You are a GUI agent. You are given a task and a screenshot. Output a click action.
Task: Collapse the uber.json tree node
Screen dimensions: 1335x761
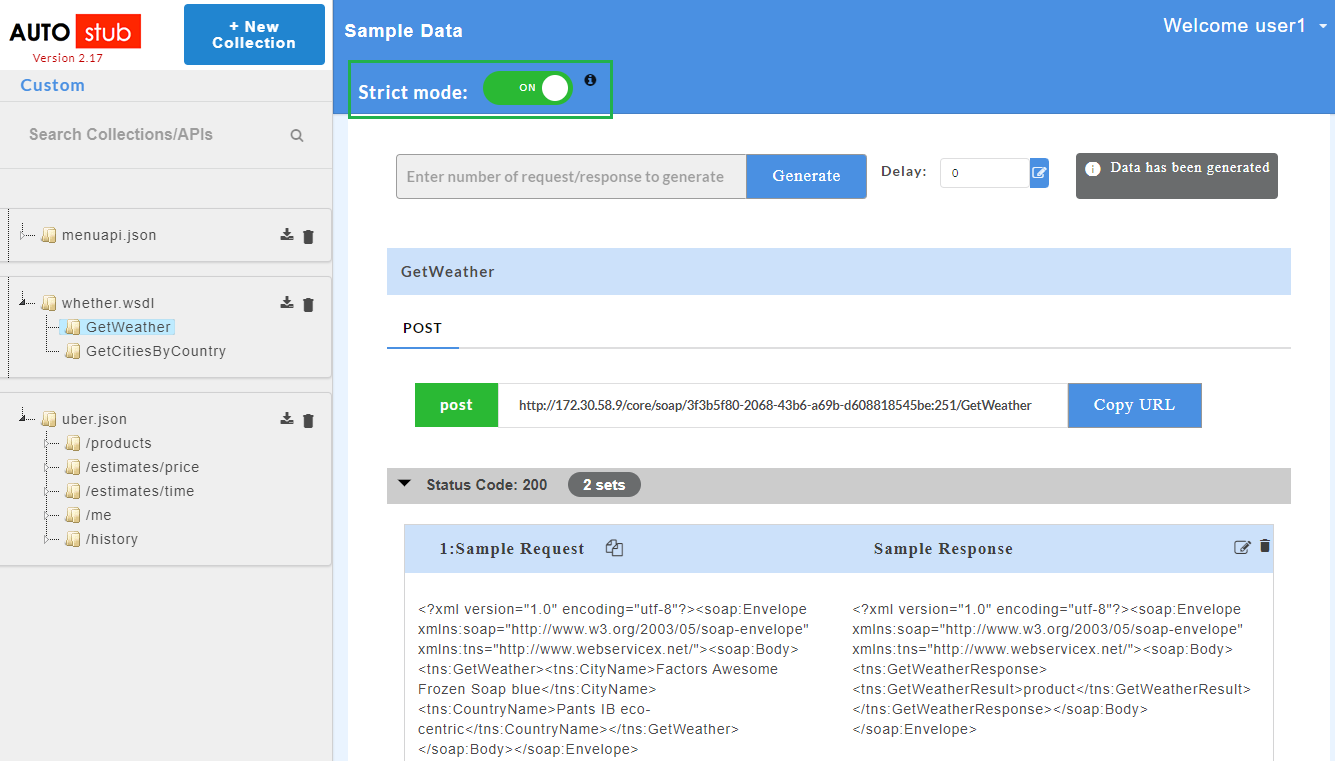(23, 418)
